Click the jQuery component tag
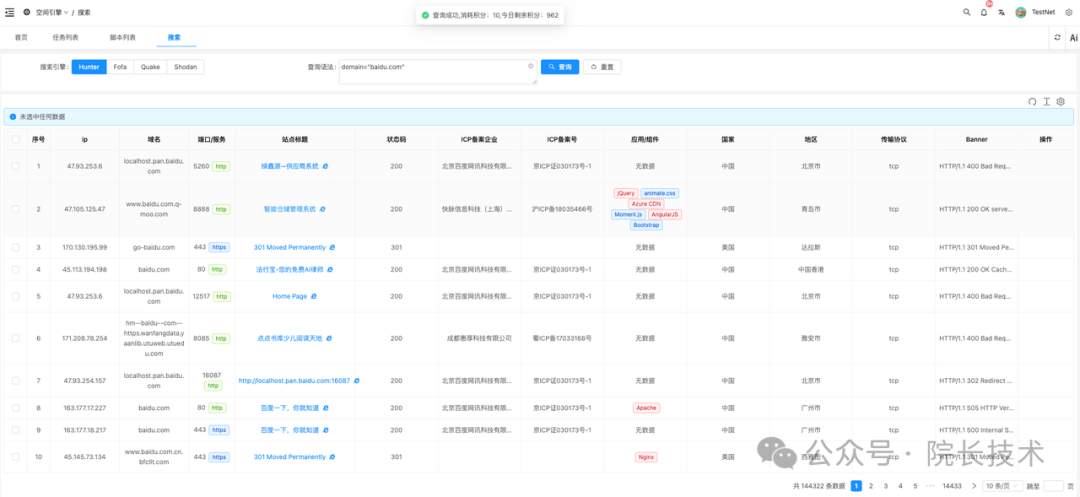 click(x=625, y=193)
